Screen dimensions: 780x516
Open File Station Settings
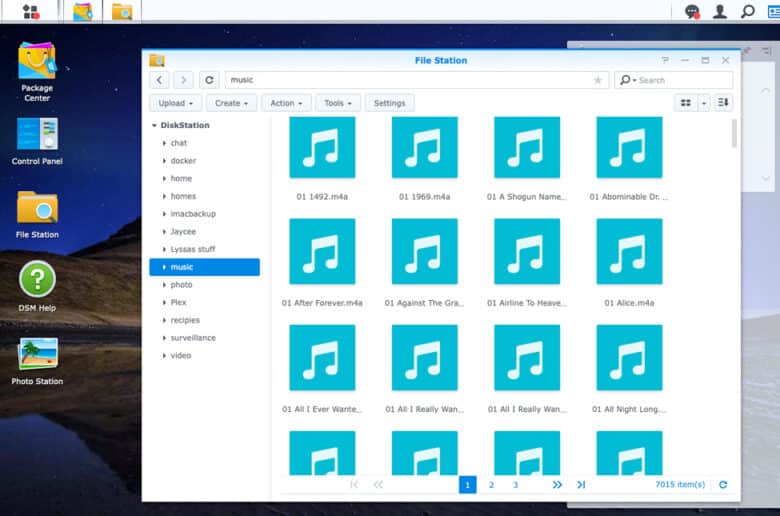pyautogui.click(x=390, y=103)
